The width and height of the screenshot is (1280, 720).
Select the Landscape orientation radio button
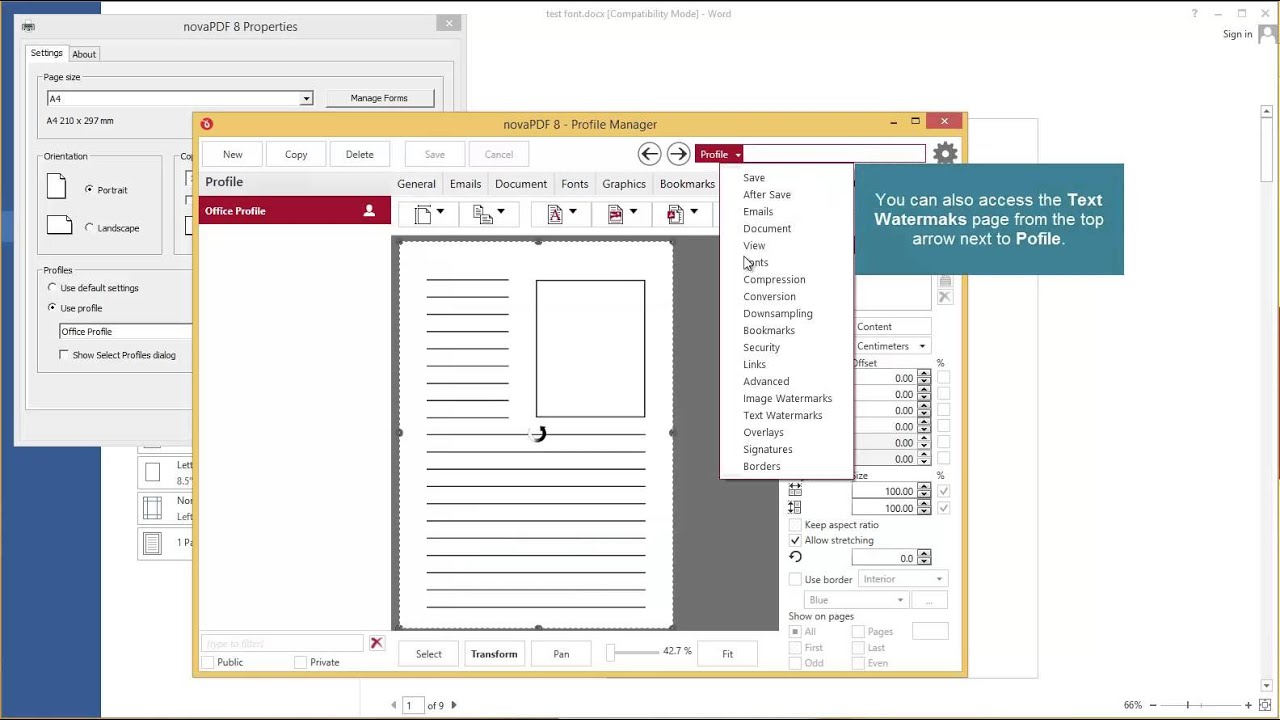click(89, 228)
